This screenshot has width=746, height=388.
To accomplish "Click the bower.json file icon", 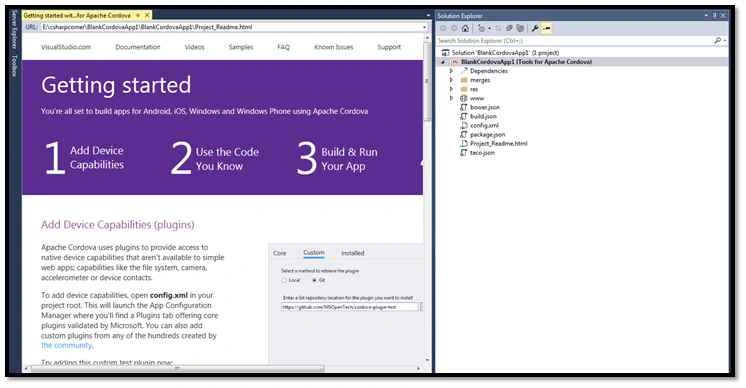I will [x=464, y=107].
